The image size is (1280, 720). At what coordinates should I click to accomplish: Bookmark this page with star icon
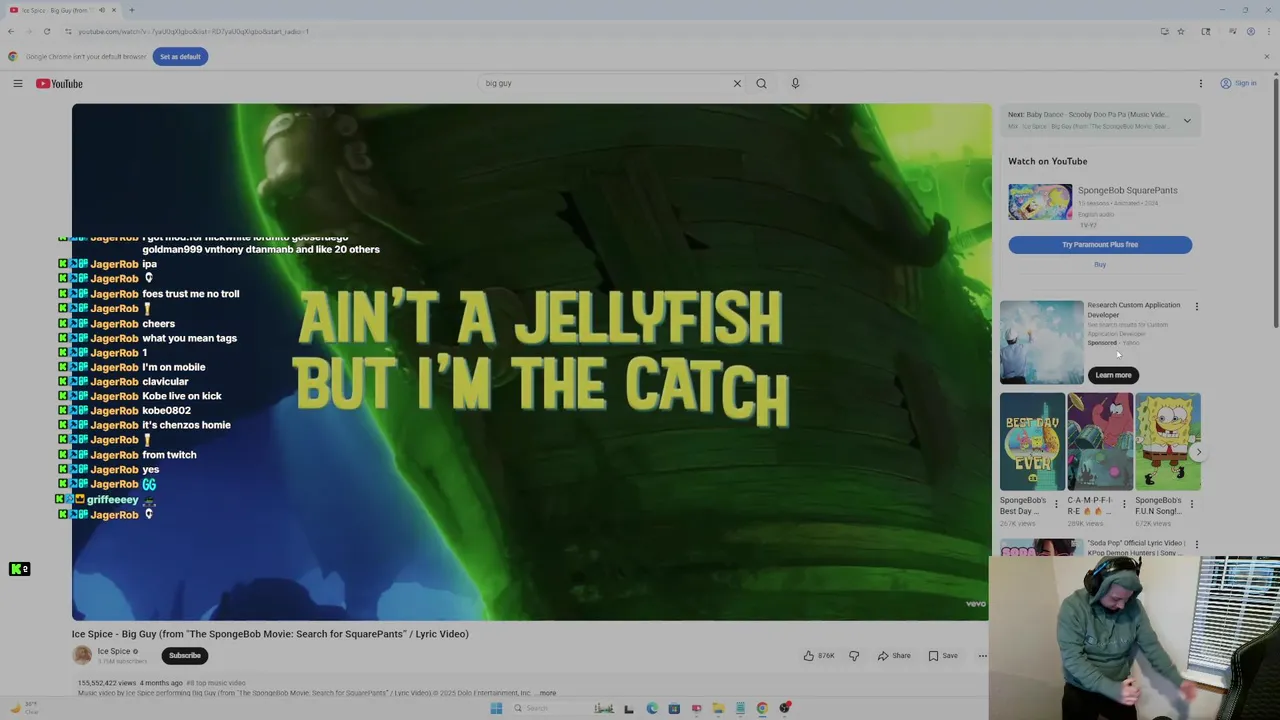(x=1181, y=32)
